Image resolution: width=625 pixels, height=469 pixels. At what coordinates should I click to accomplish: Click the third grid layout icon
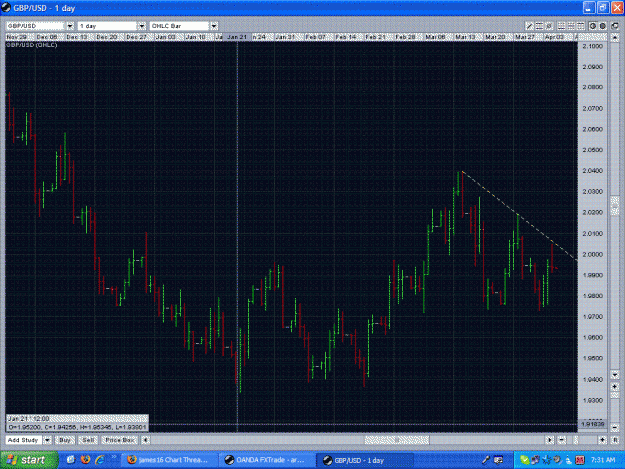(581, 26)
